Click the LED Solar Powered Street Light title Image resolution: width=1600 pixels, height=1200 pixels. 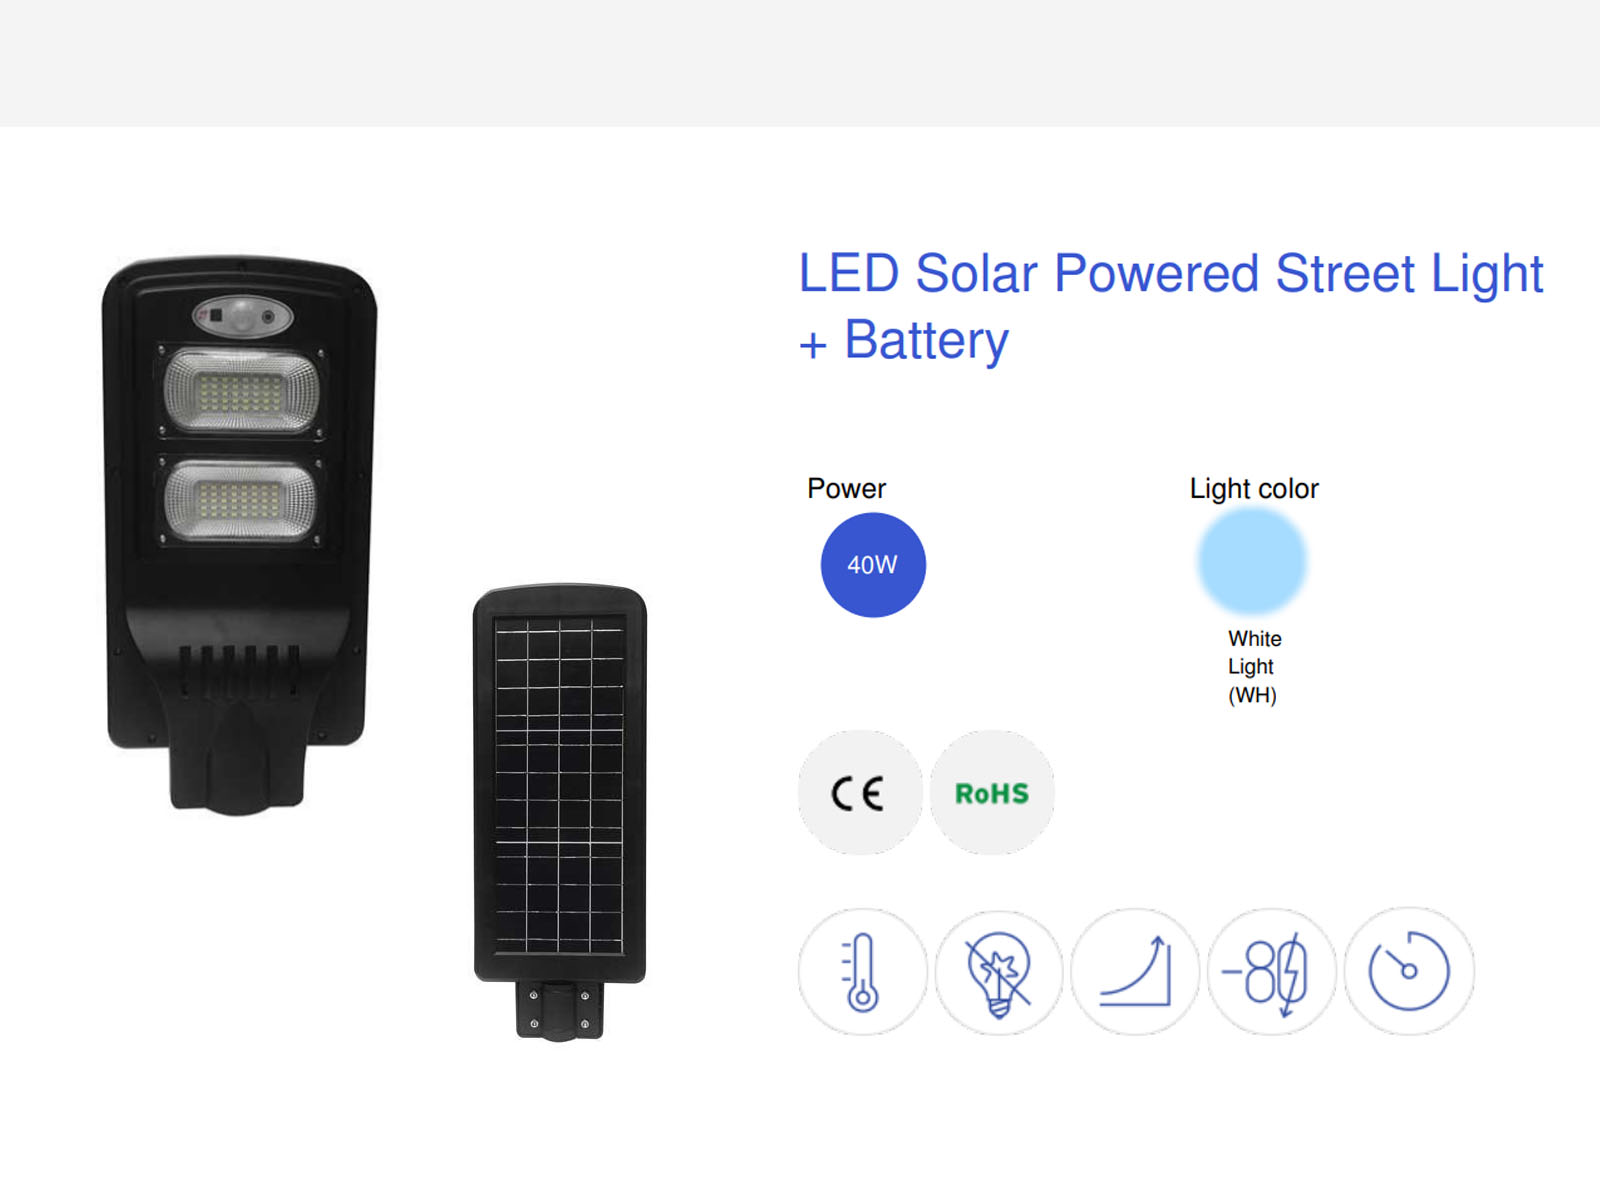(x=1170, y=306)
